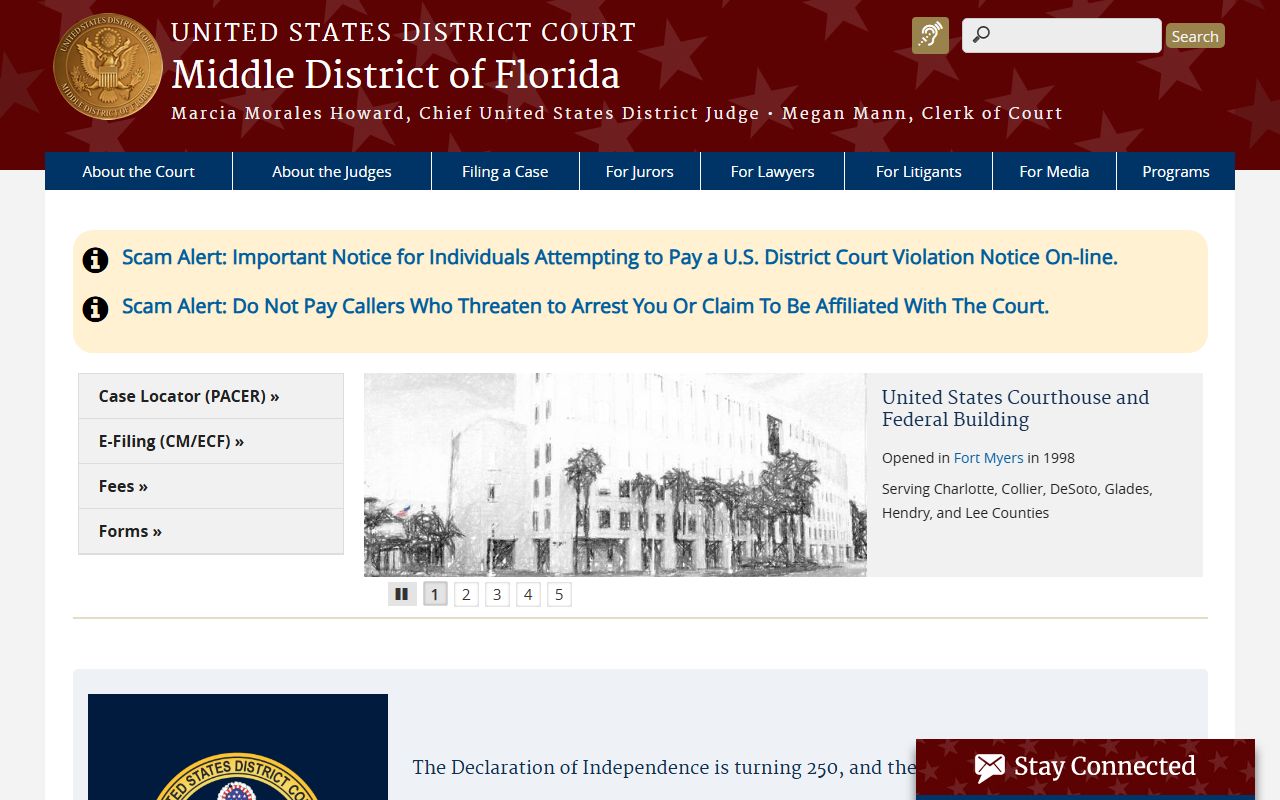
Task: Jump to slide 2
Action: click(x=466, y=594)
